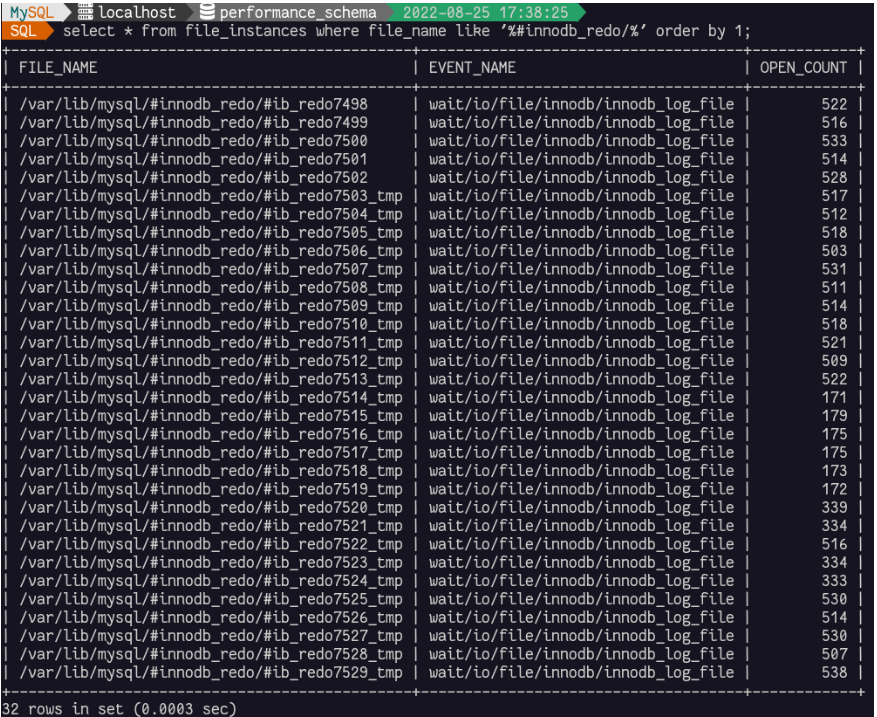877x717 pixels.
Task: Click file name #ib_redo7508_tmp
Action: (x=211, y=287)
